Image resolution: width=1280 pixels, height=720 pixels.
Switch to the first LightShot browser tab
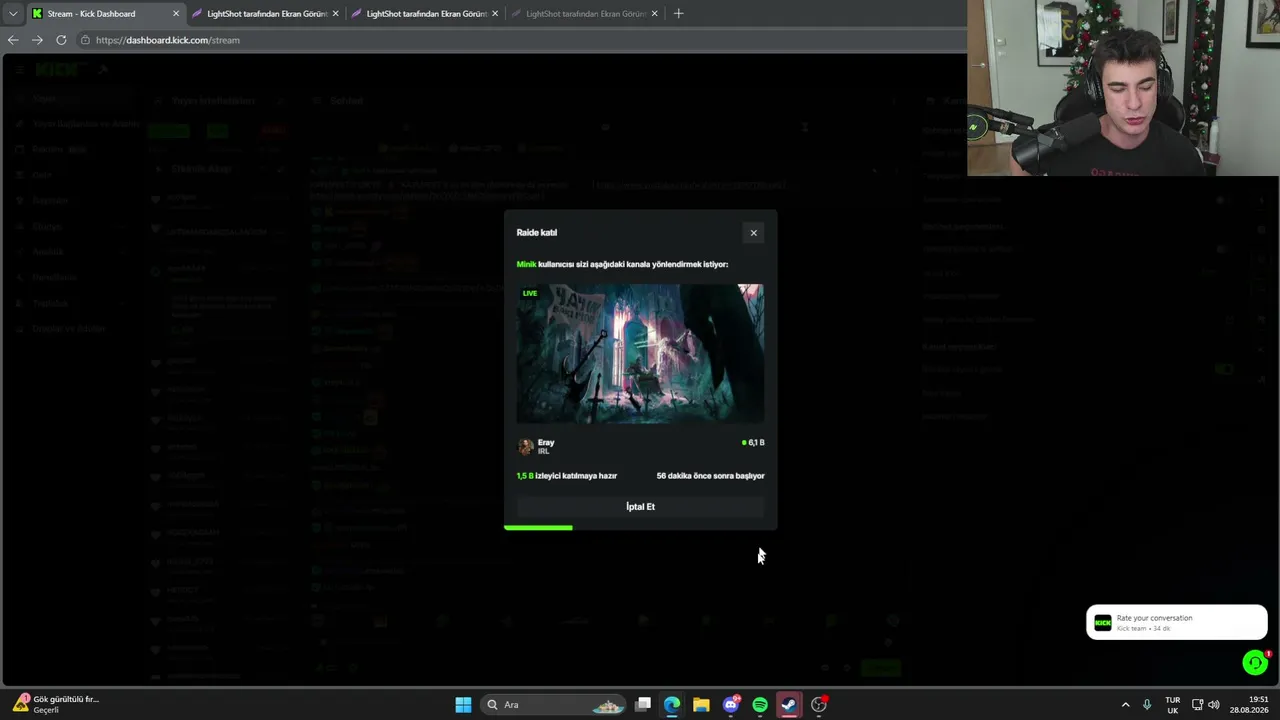(x=266, y=14)
